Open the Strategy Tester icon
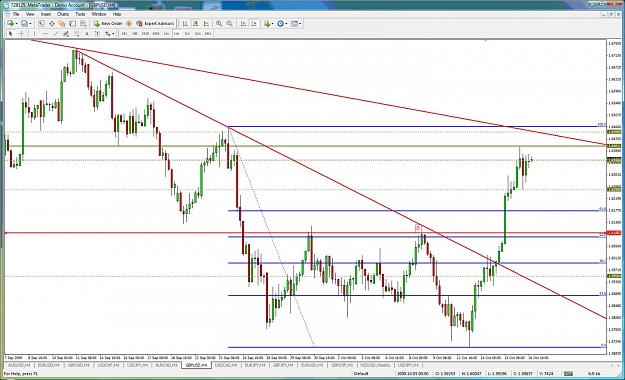The image size is (625, 380). click(x=83, y=24)
